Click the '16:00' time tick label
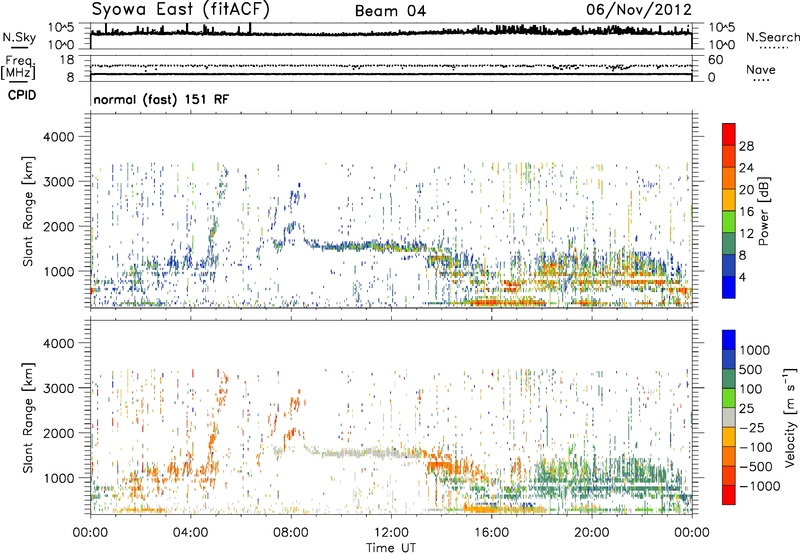The width and height of the screenshot is (800, 554). click(x=491, y=533)
